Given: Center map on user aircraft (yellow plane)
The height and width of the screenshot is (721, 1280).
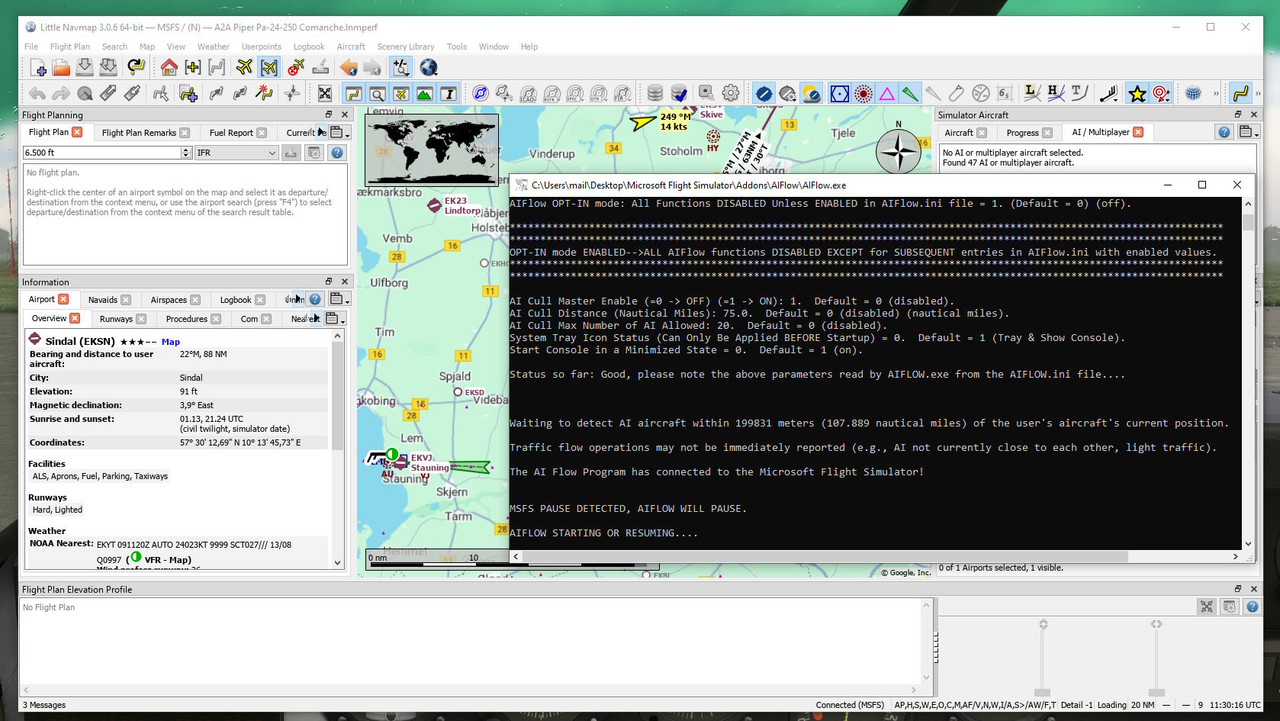Looking at the screenshot, I should tap(244, 67).
